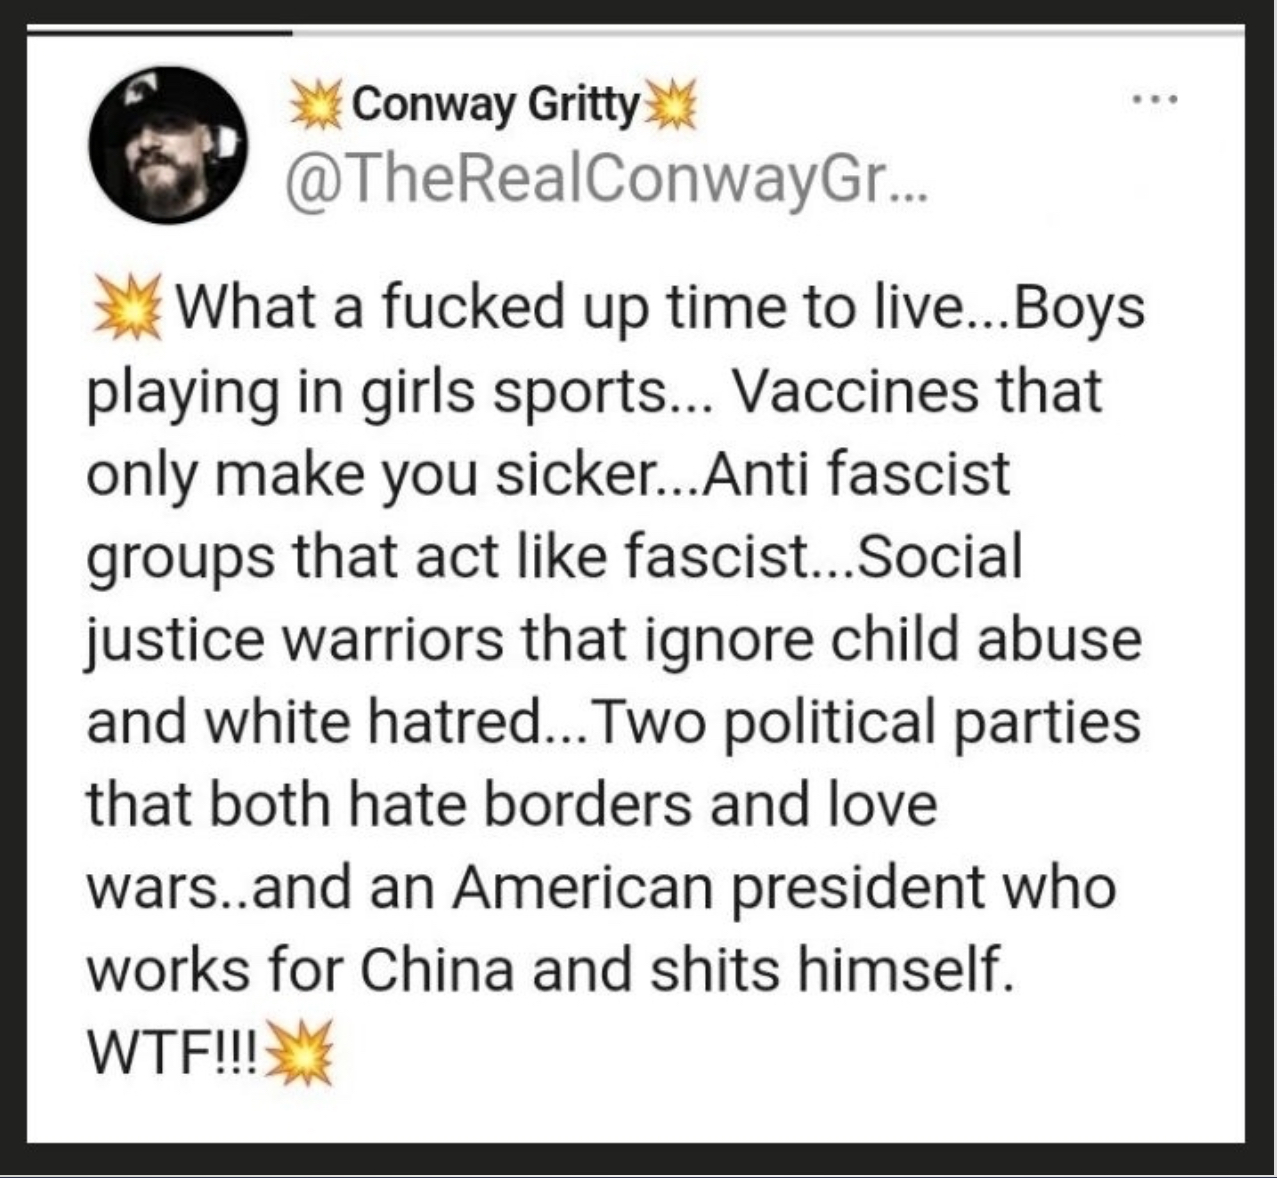Click the phrase "justice warriors" in the post
Viewport: 1277px width, 1178px height.
click(x=295, y=639)
